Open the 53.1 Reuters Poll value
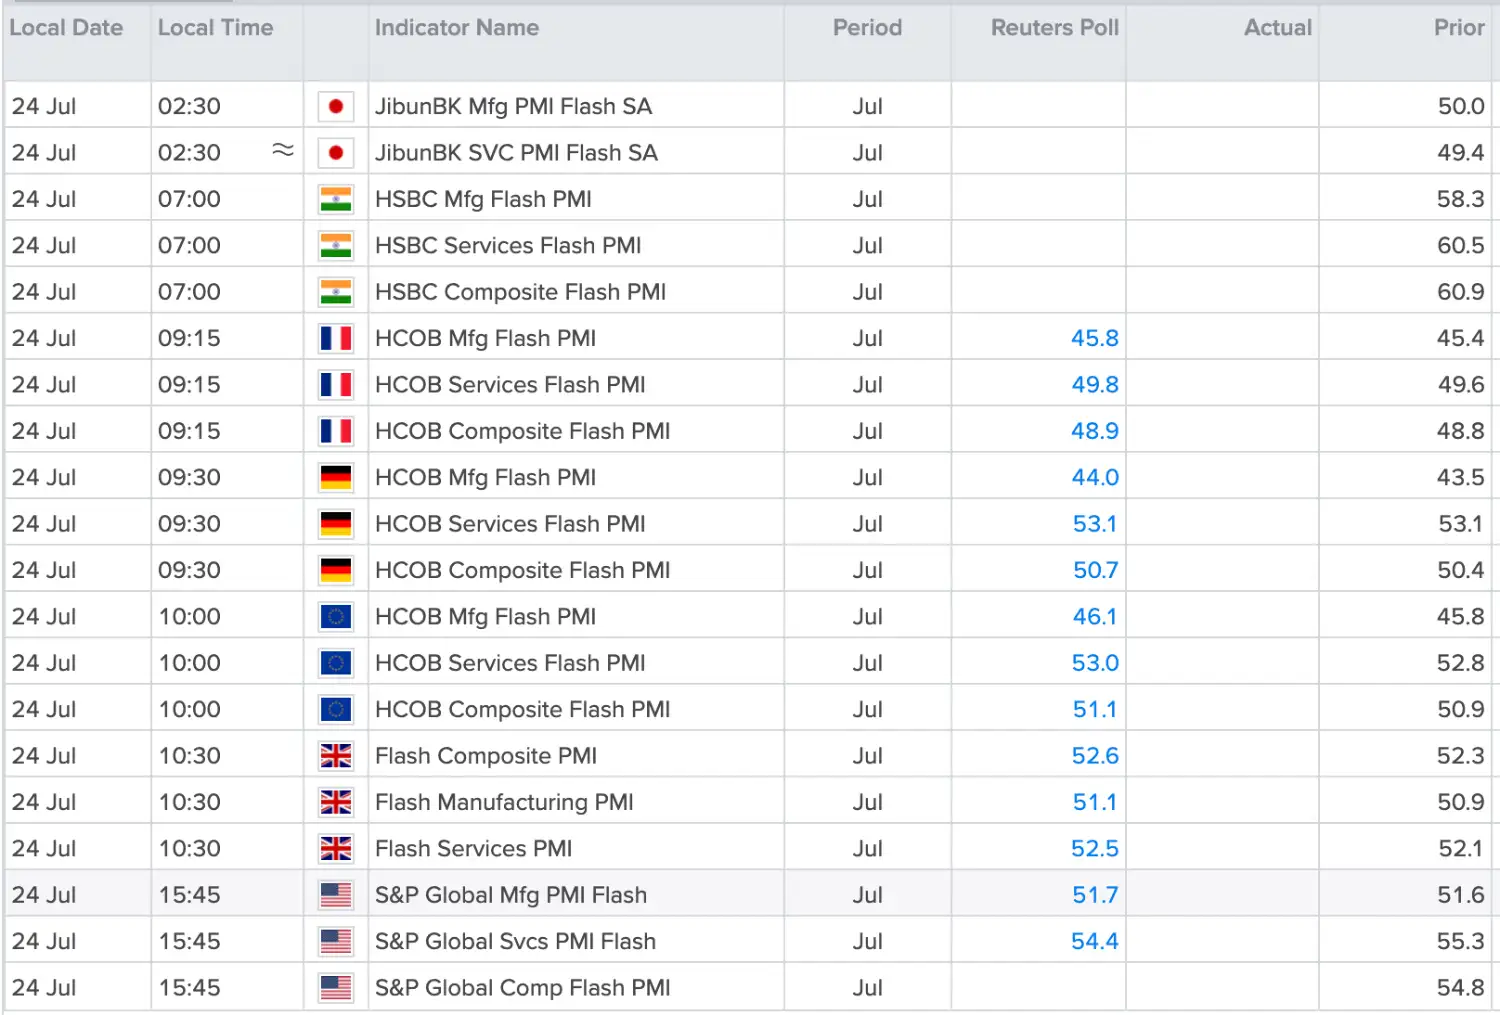 click(x=1095, y=524)
